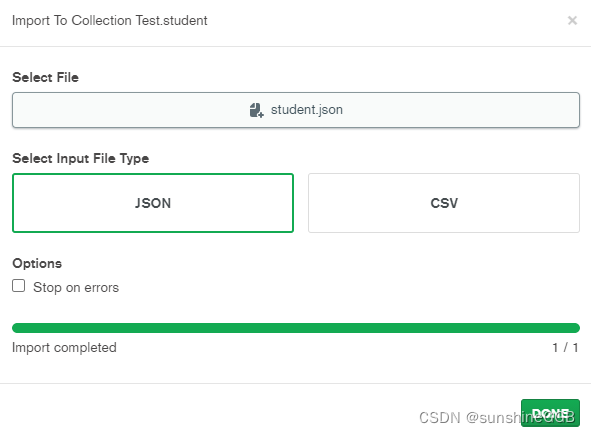Click the student.json file name text
The width and height of the screenshot is (591, 433).
click(307, 110)
